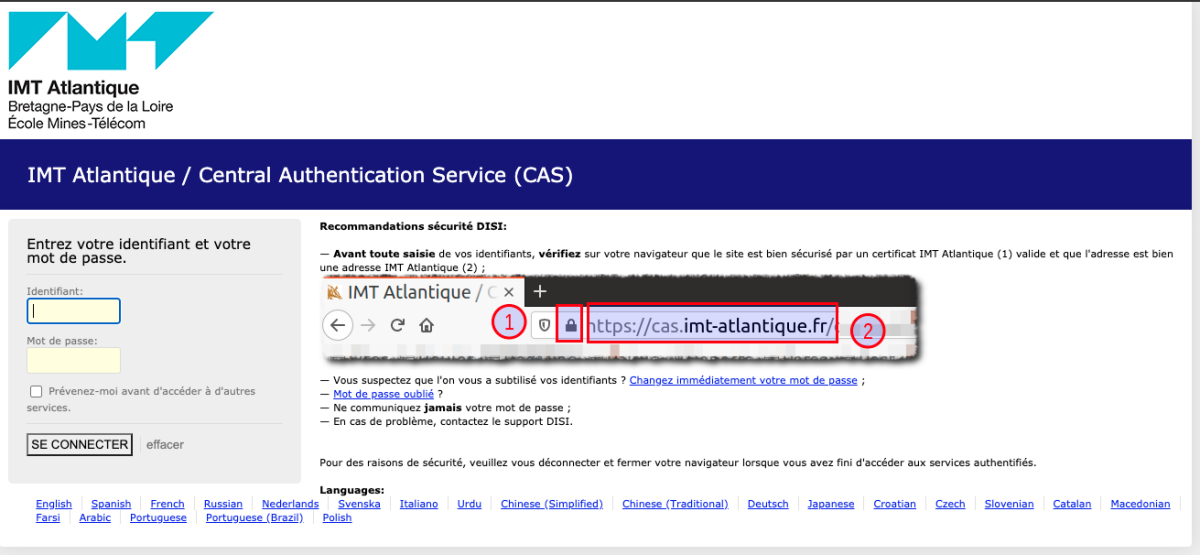
Task: Switch language to English
Action: point(54,504)
